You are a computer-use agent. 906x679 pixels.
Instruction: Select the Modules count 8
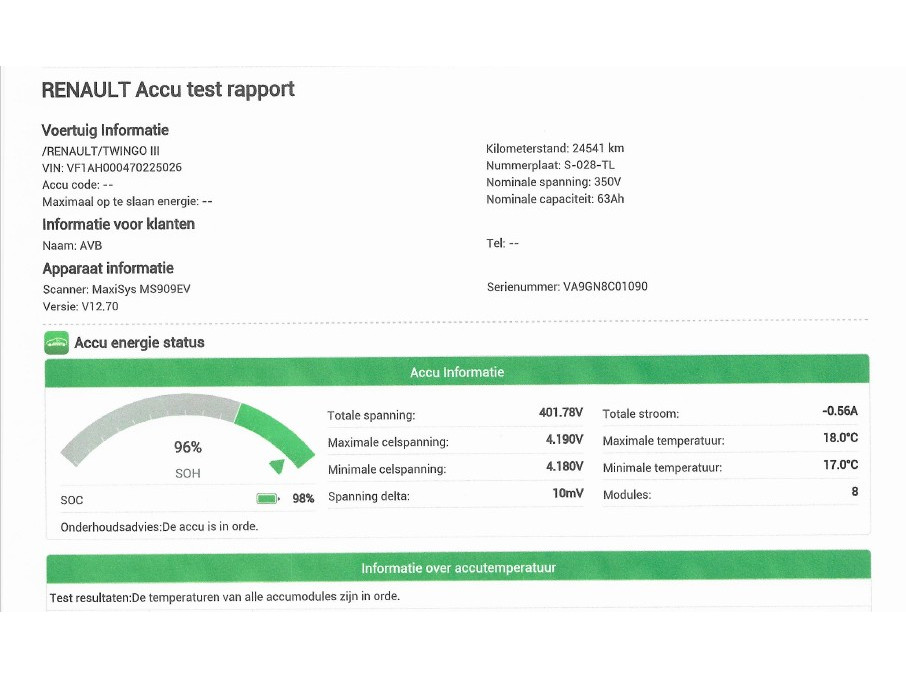(x=853, y=492)
